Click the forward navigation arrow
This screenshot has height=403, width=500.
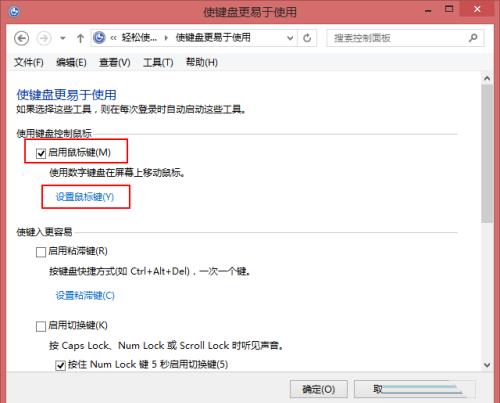[x=44, y=38]
